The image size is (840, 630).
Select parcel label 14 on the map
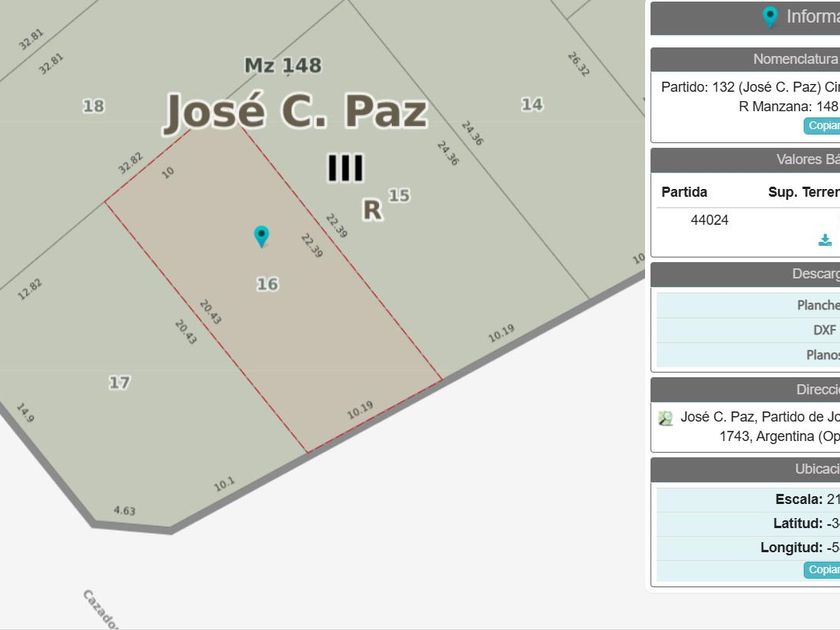(x=532, y=104)
